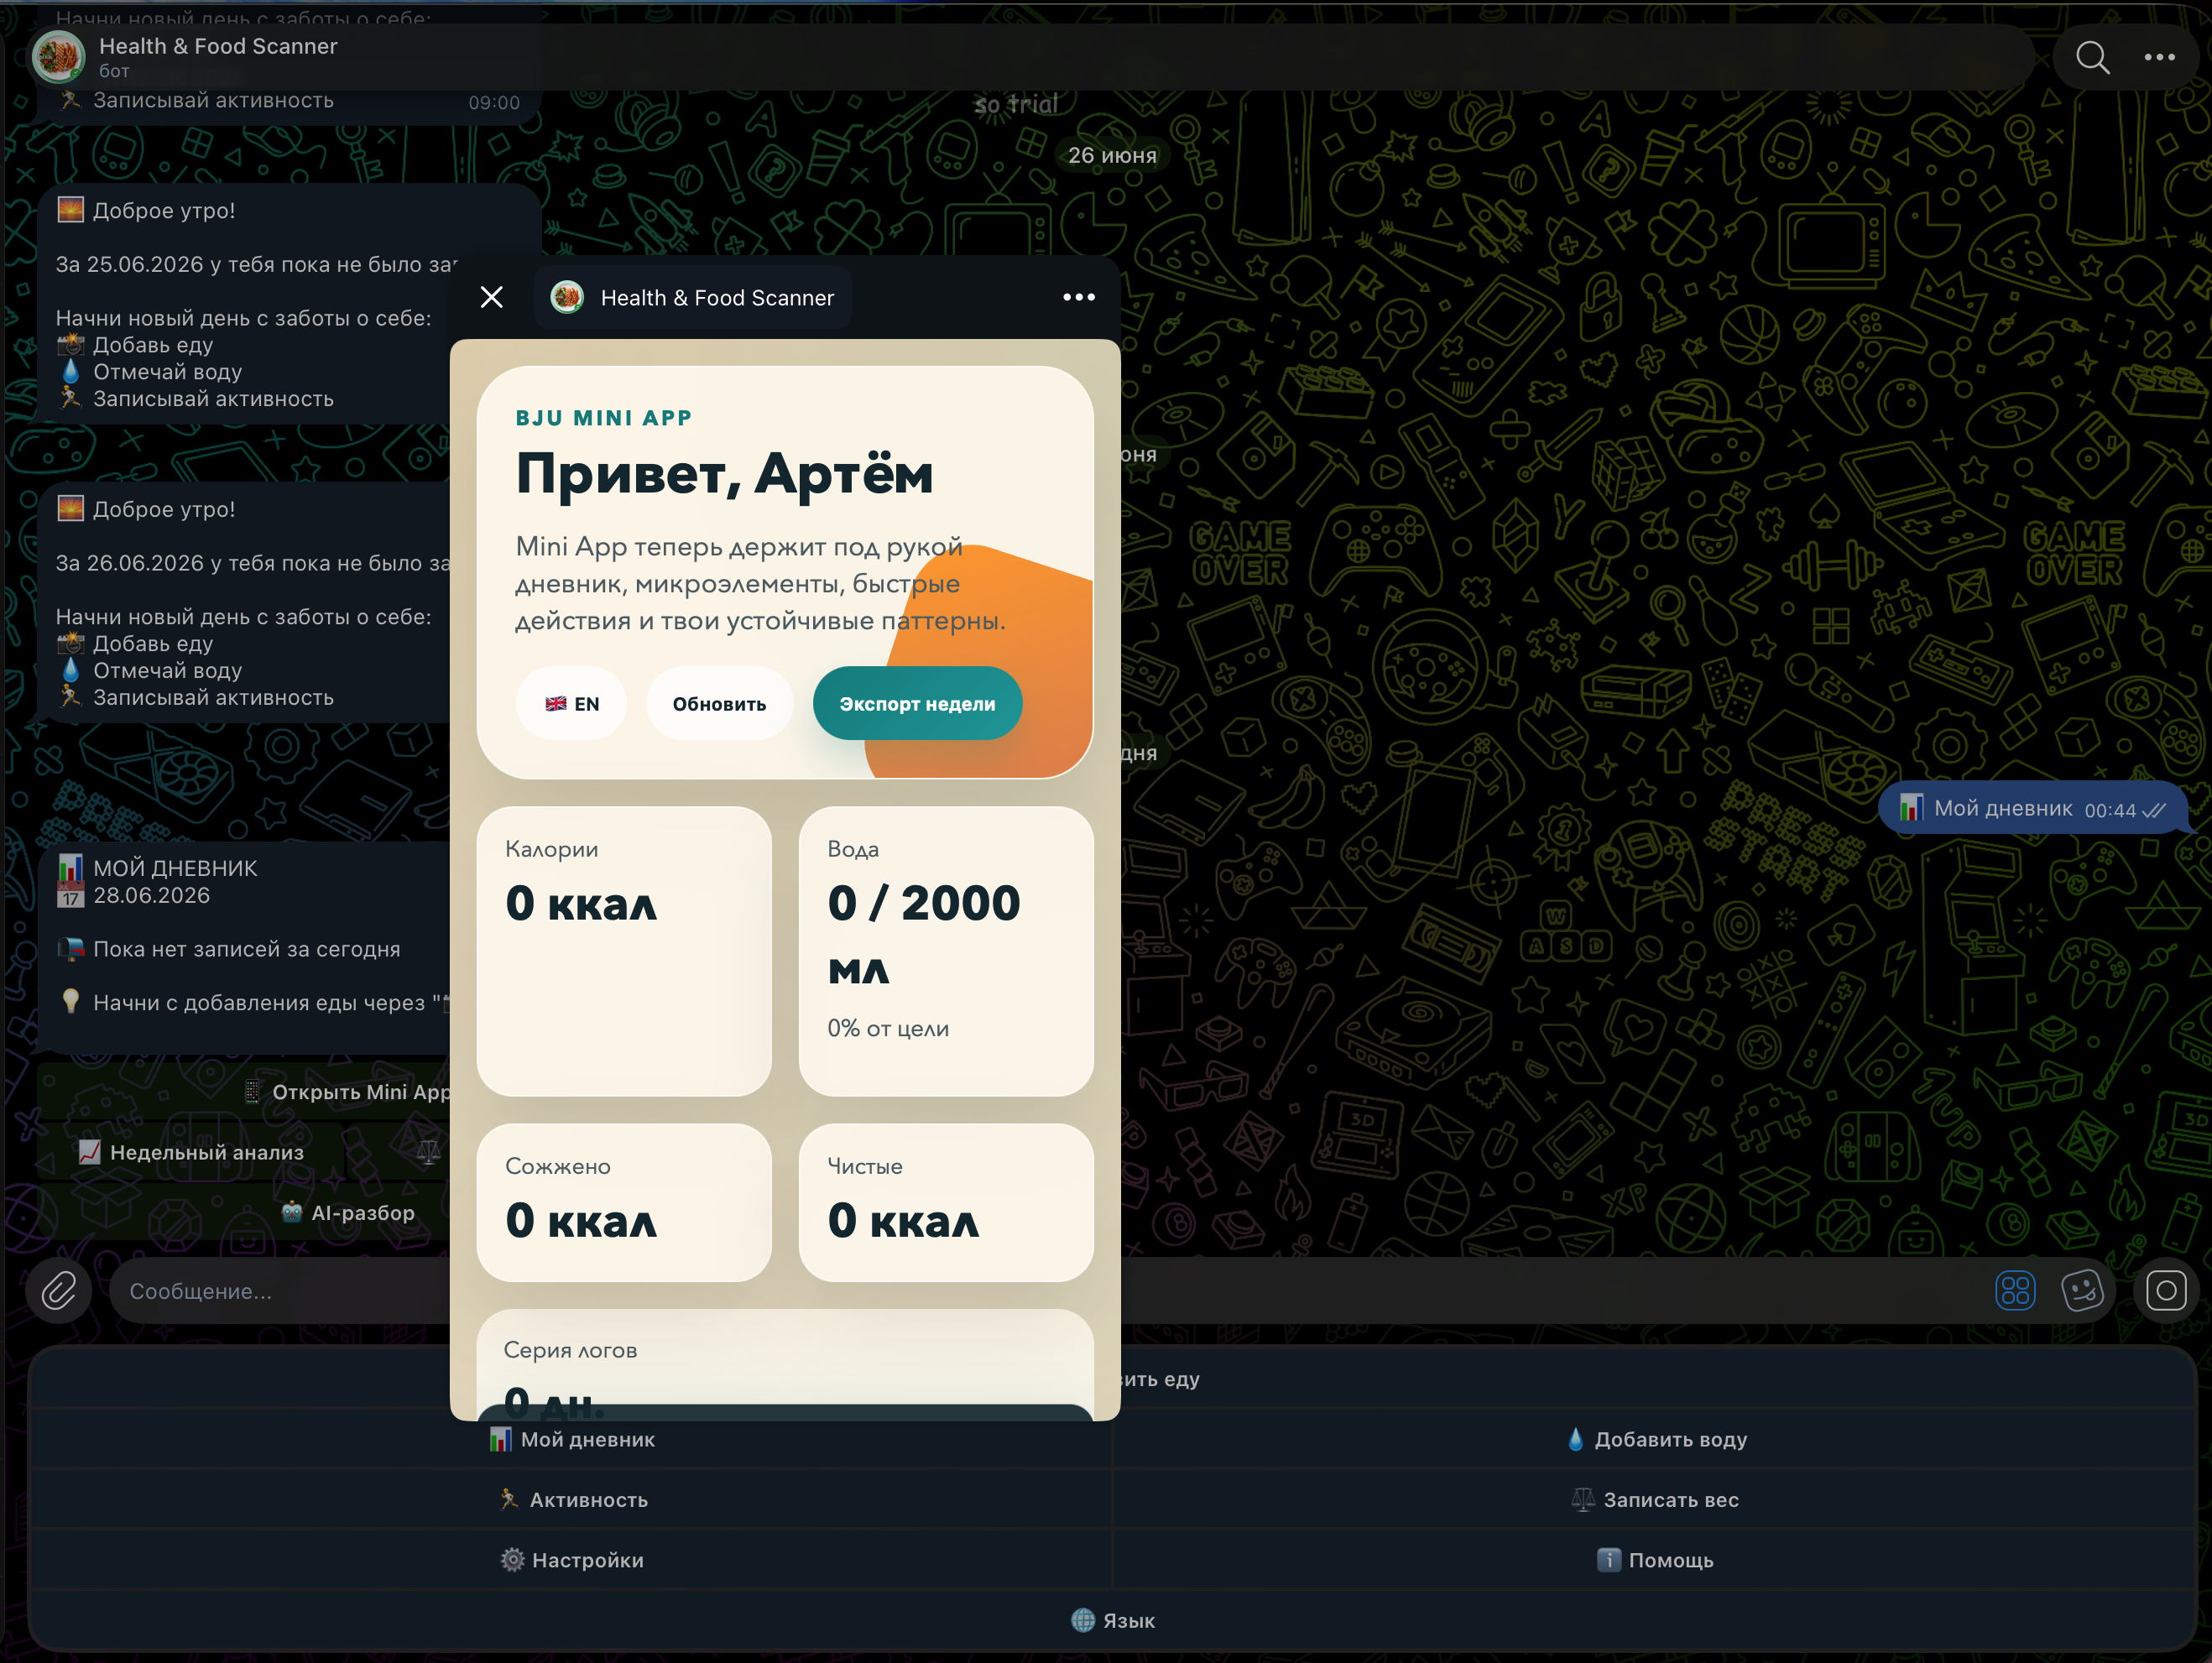The image size is (2212, 1663).
Task: Click the paperclip attach icon
Action: (x=59, y=1290)
